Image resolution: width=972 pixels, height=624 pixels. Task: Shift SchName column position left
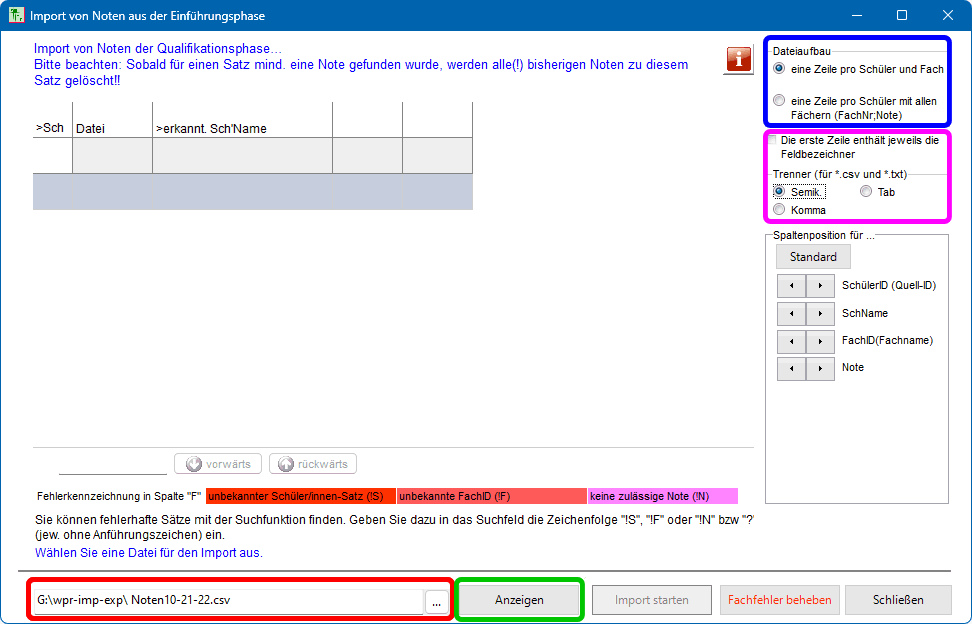(x=791, y=314)
